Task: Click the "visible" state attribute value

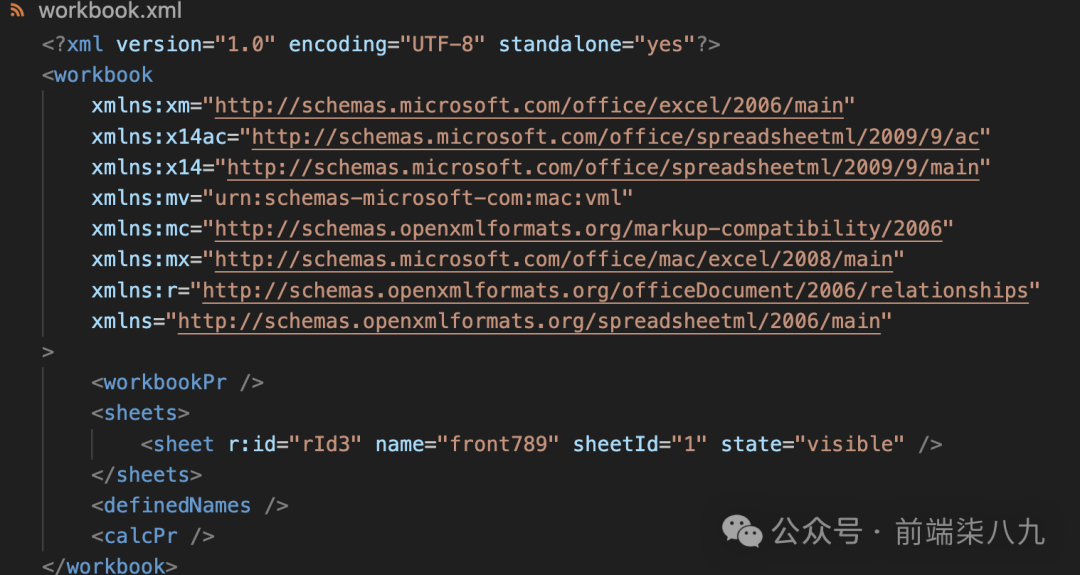Action: tap(855, 444)
